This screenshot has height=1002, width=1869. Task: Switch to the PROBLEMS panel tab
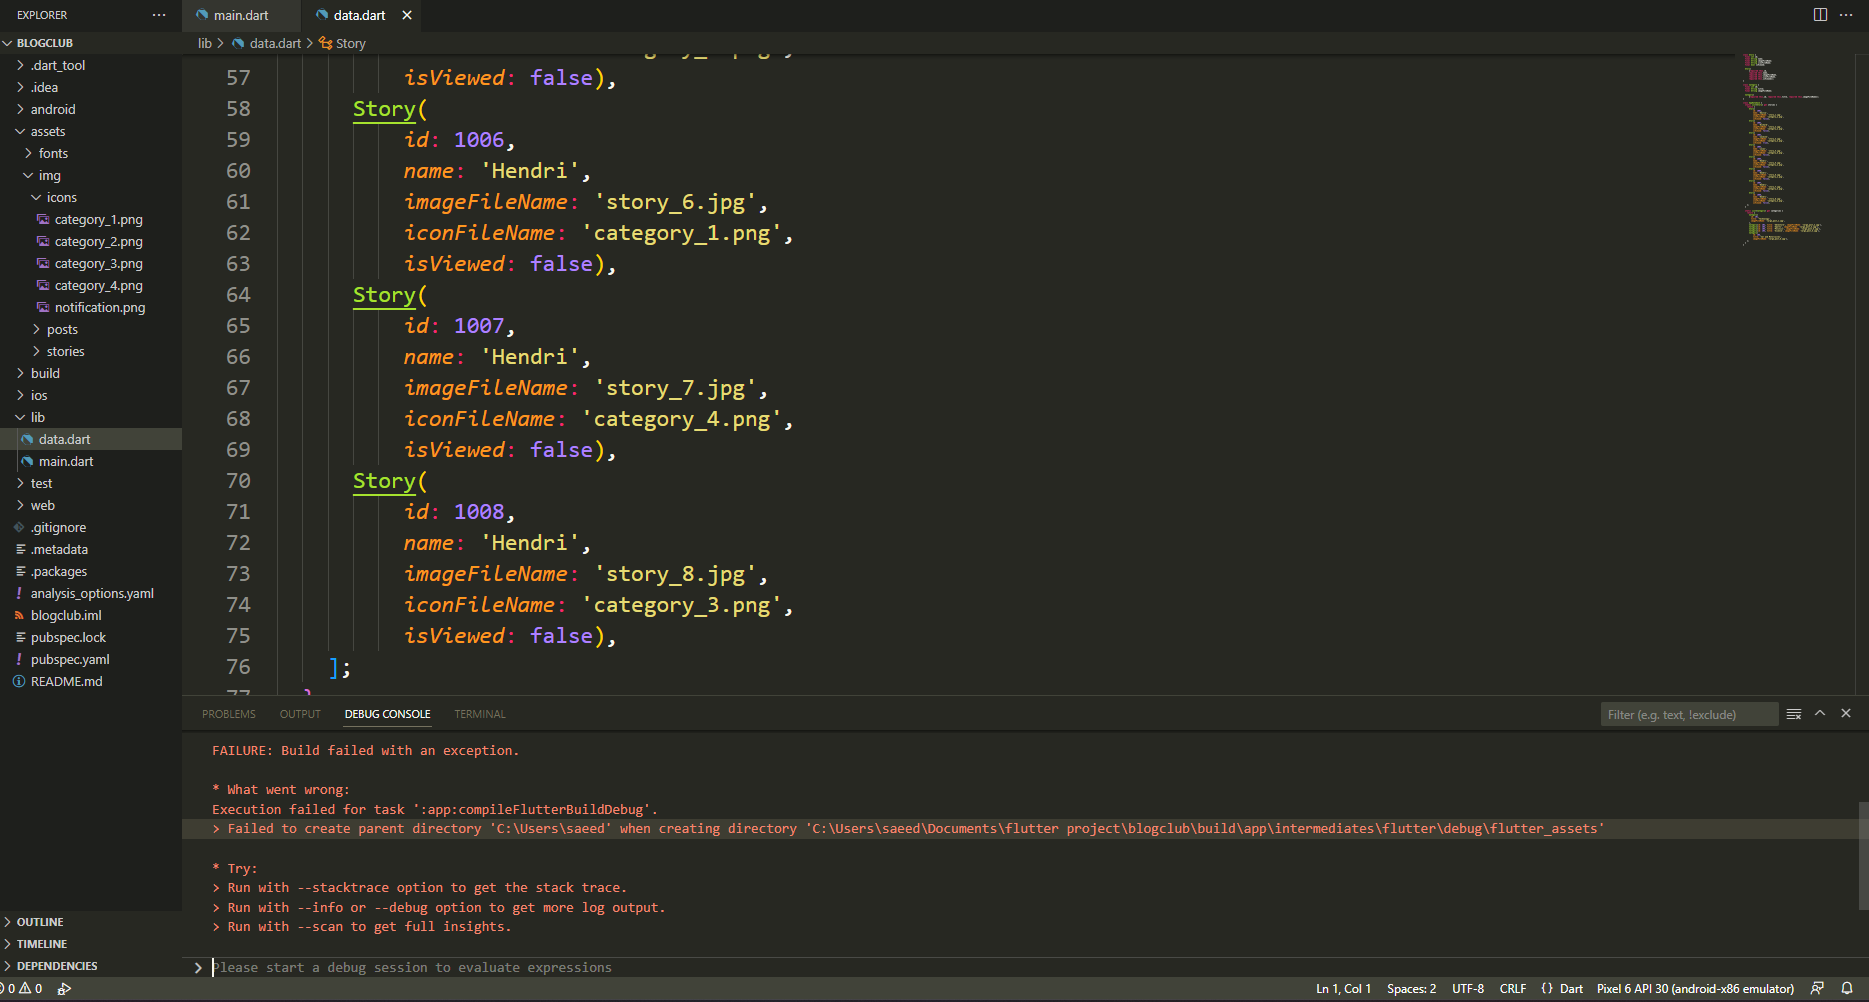point(229,714)
